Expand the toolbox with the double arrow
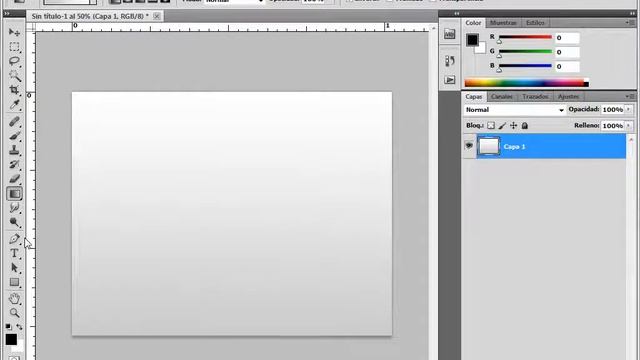Image resolution: width=640 pixels, height=360 pixels. pos(7,13)
